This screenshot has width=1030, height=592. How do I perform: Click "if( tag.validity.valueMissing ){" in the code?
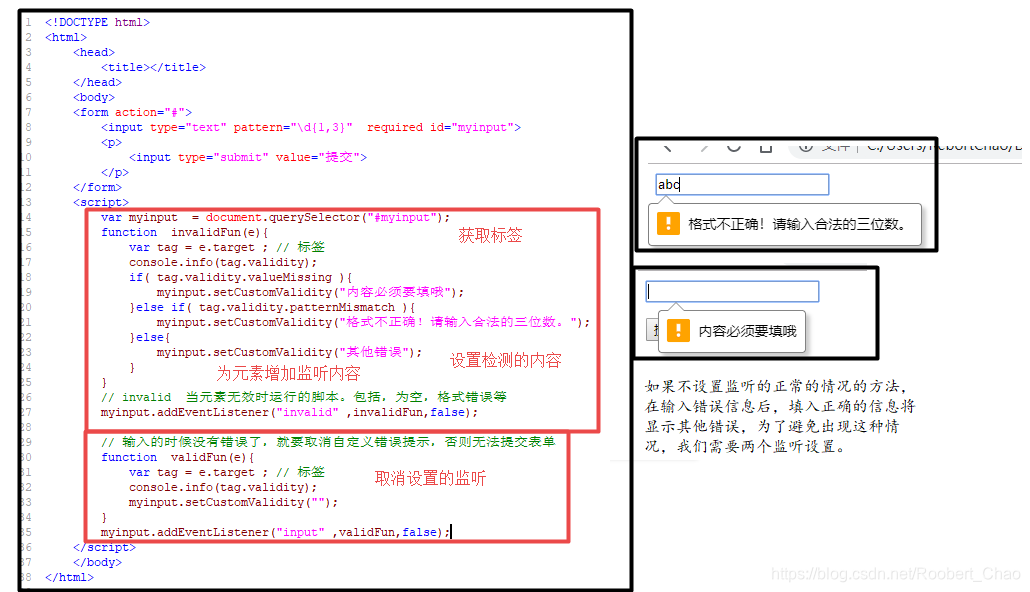coord(240,277)
